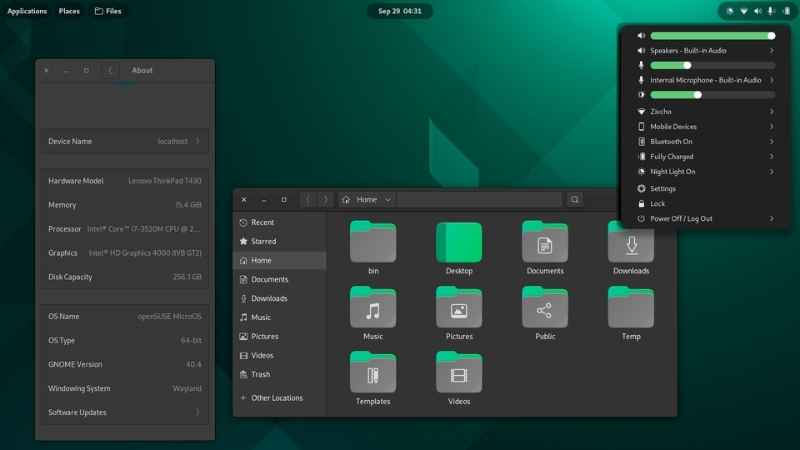Click the back arrow in About window
The image size is (800, 450).
coord(110,70)
